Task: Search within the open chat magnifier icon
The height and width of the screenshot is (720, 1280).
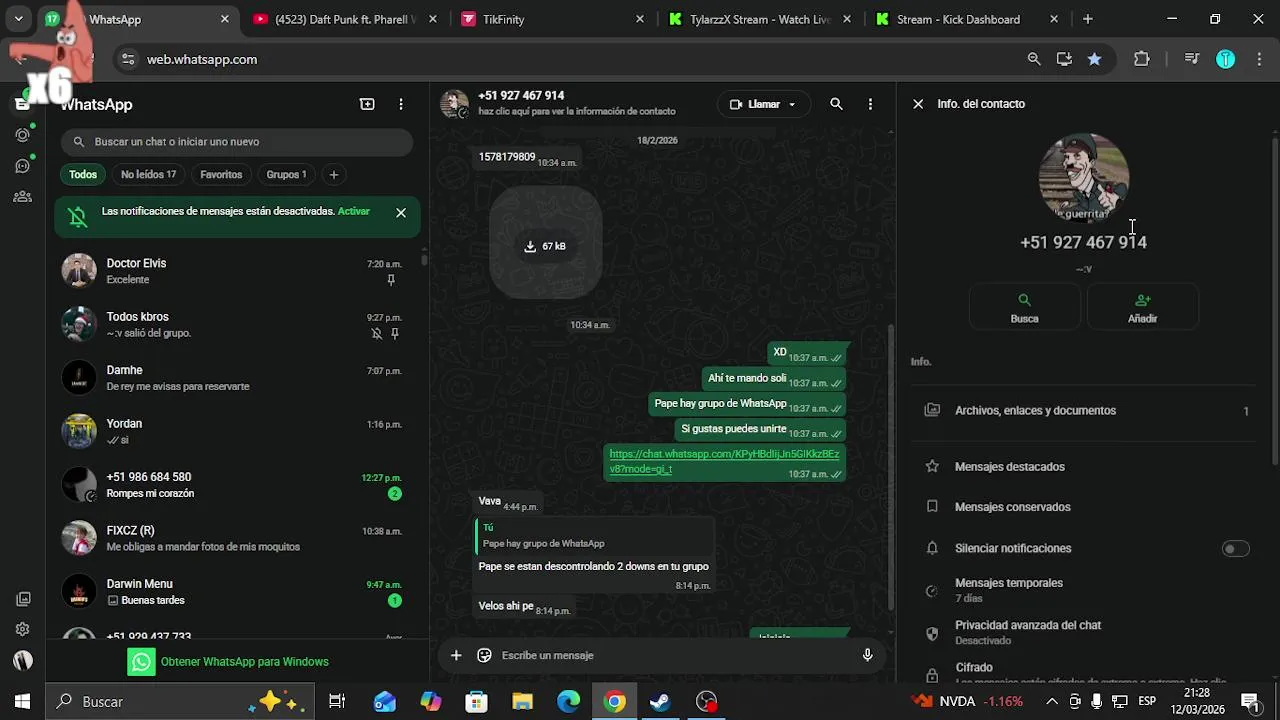Action: [836, 104]
